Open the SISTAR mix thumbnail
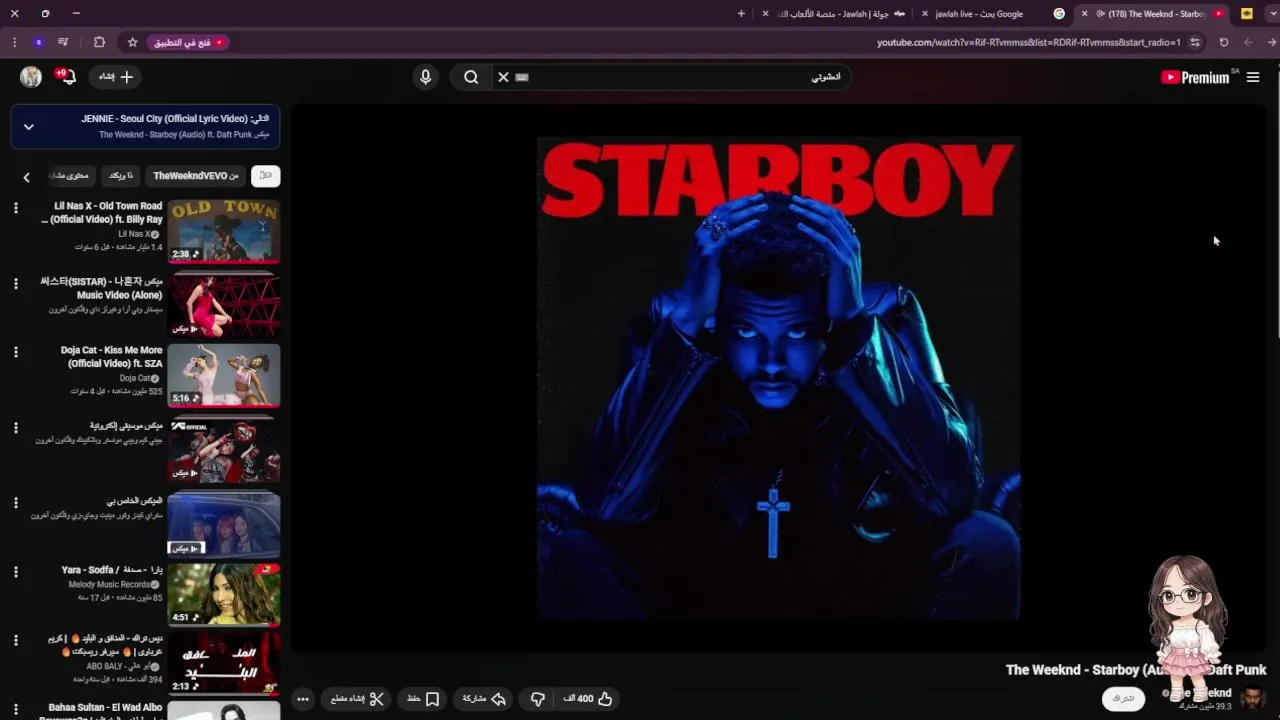This screenshot has height=720, width=1280. tap(224, 305)
